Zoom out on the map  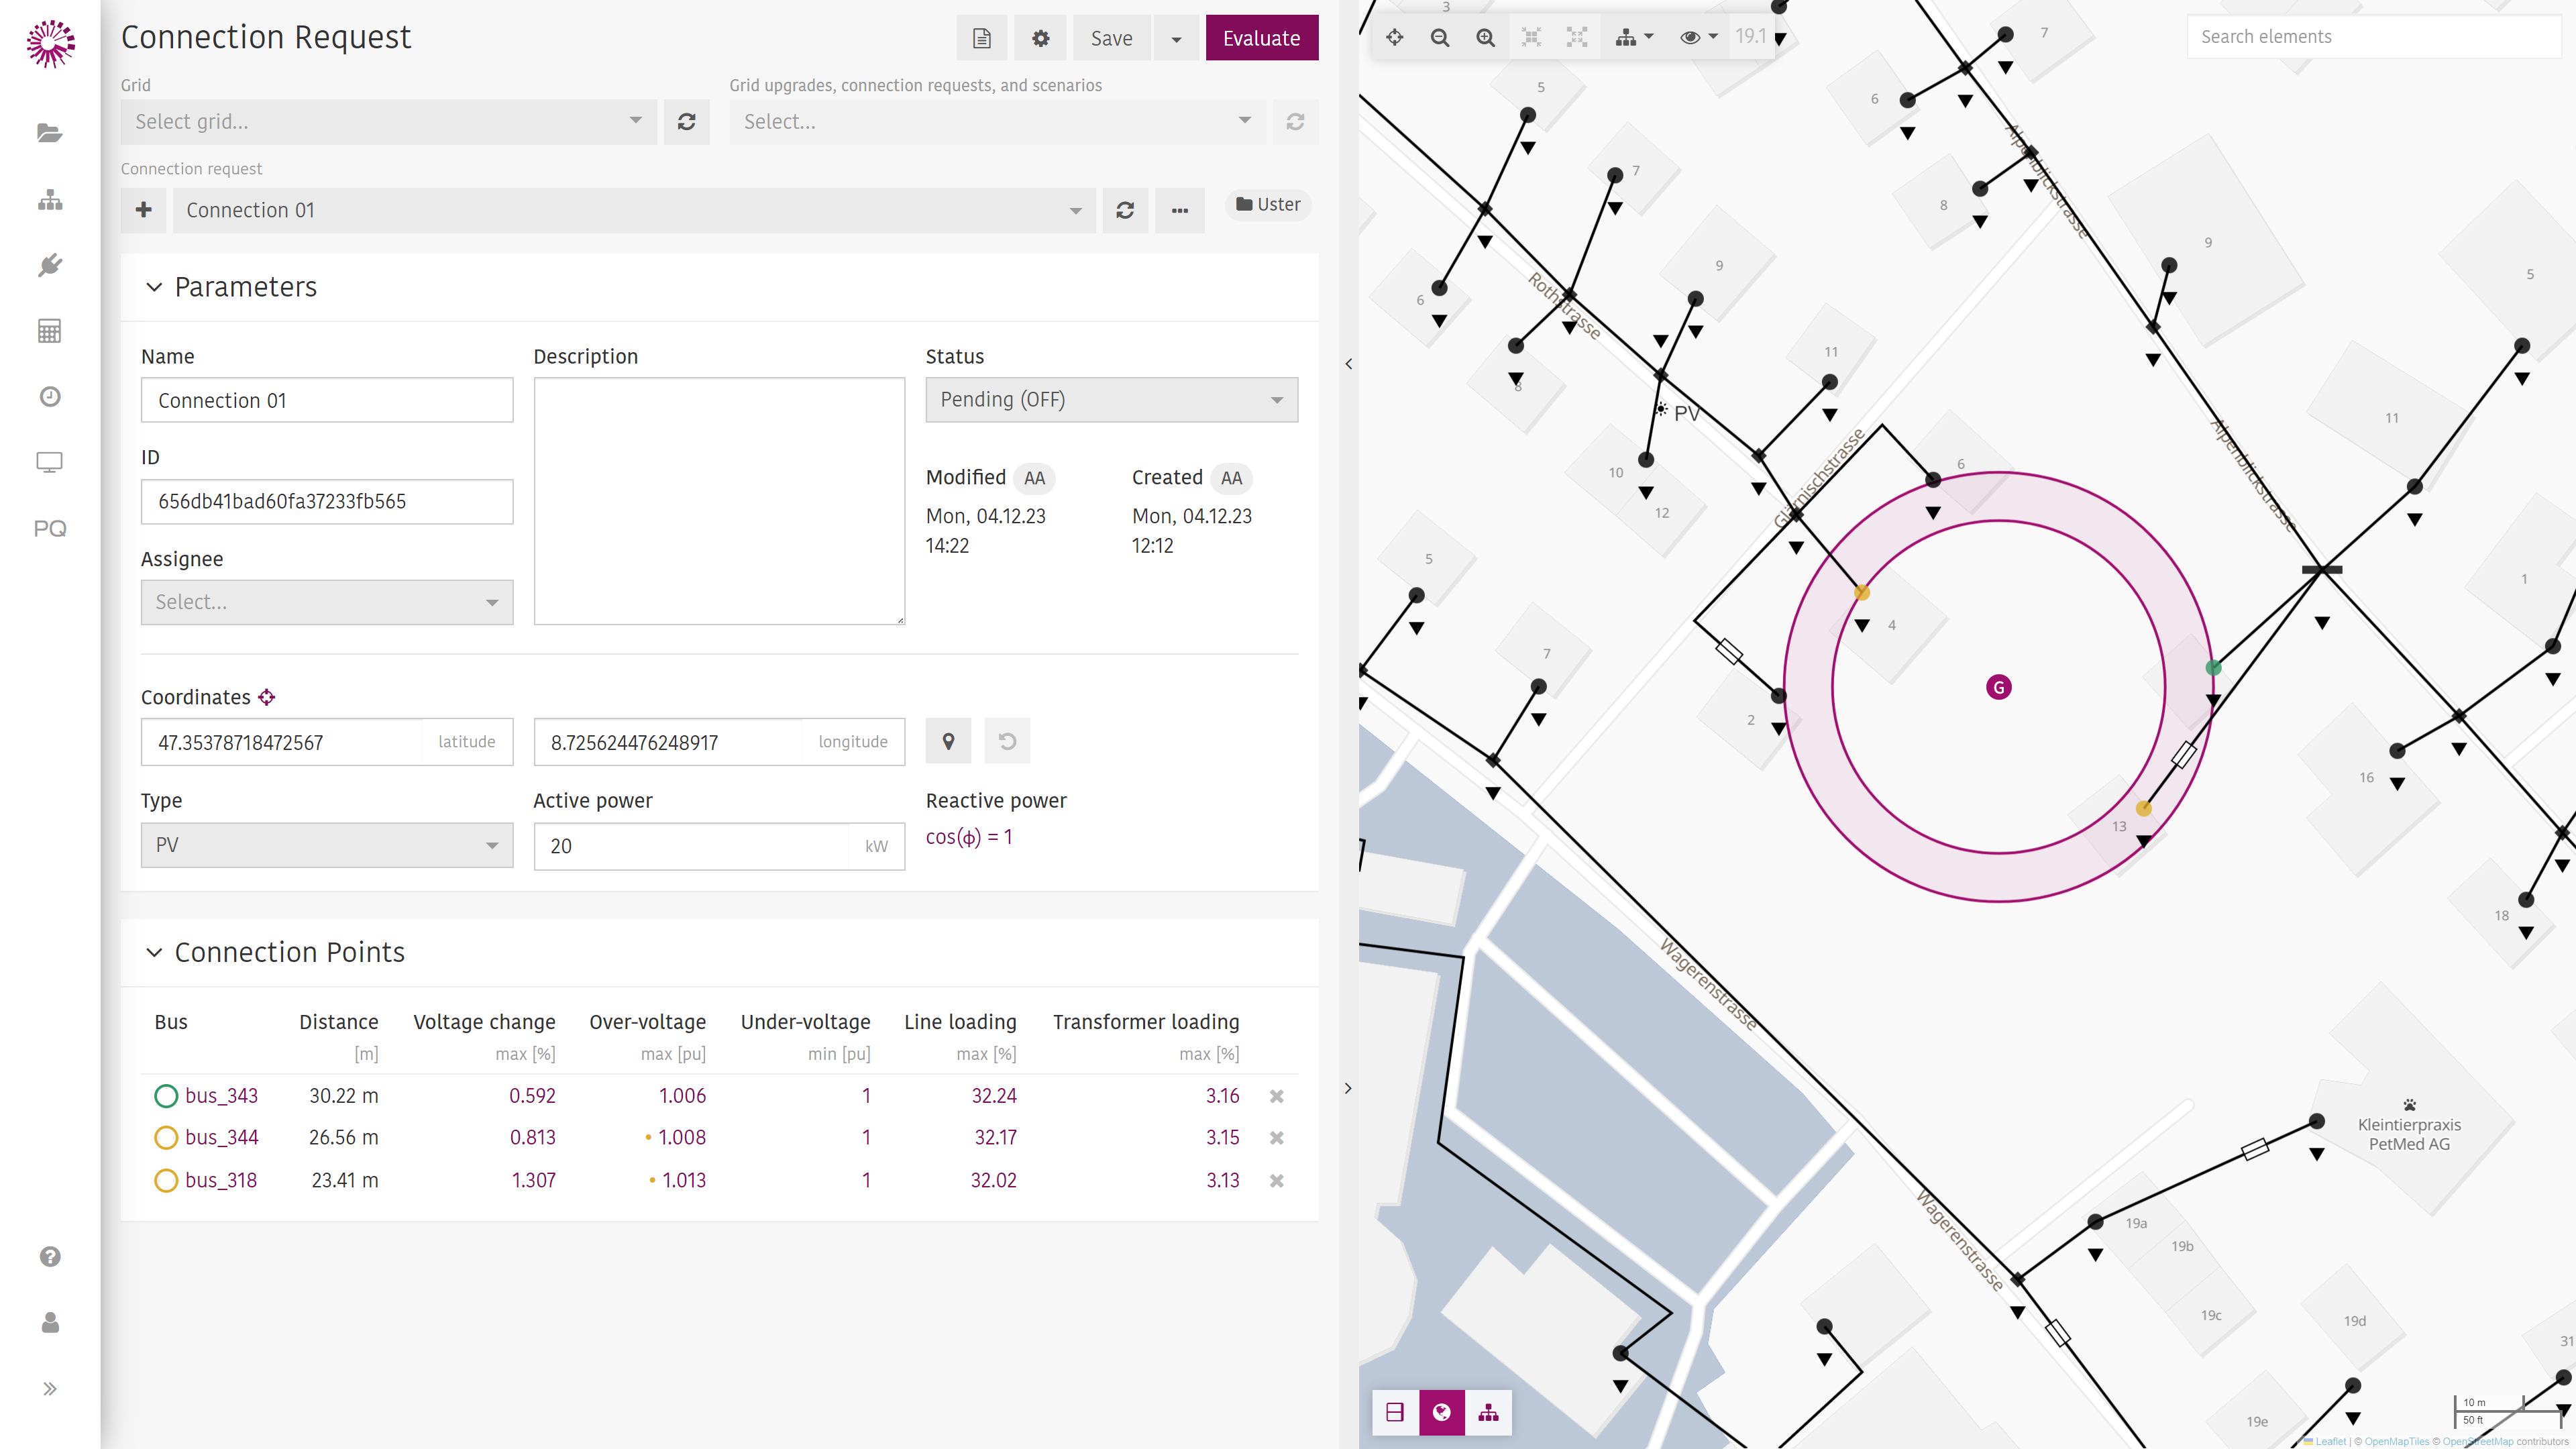(1440, 37)
